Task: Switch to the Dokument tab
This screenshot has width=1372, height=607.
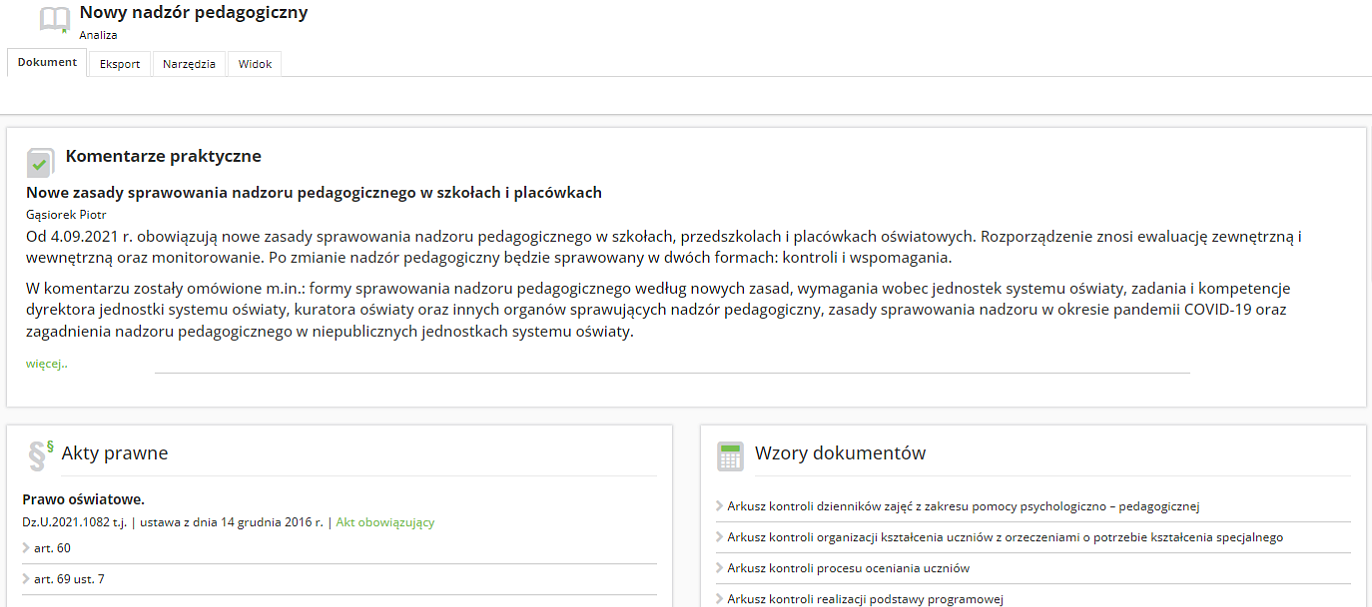Action: tap(47, 62)
